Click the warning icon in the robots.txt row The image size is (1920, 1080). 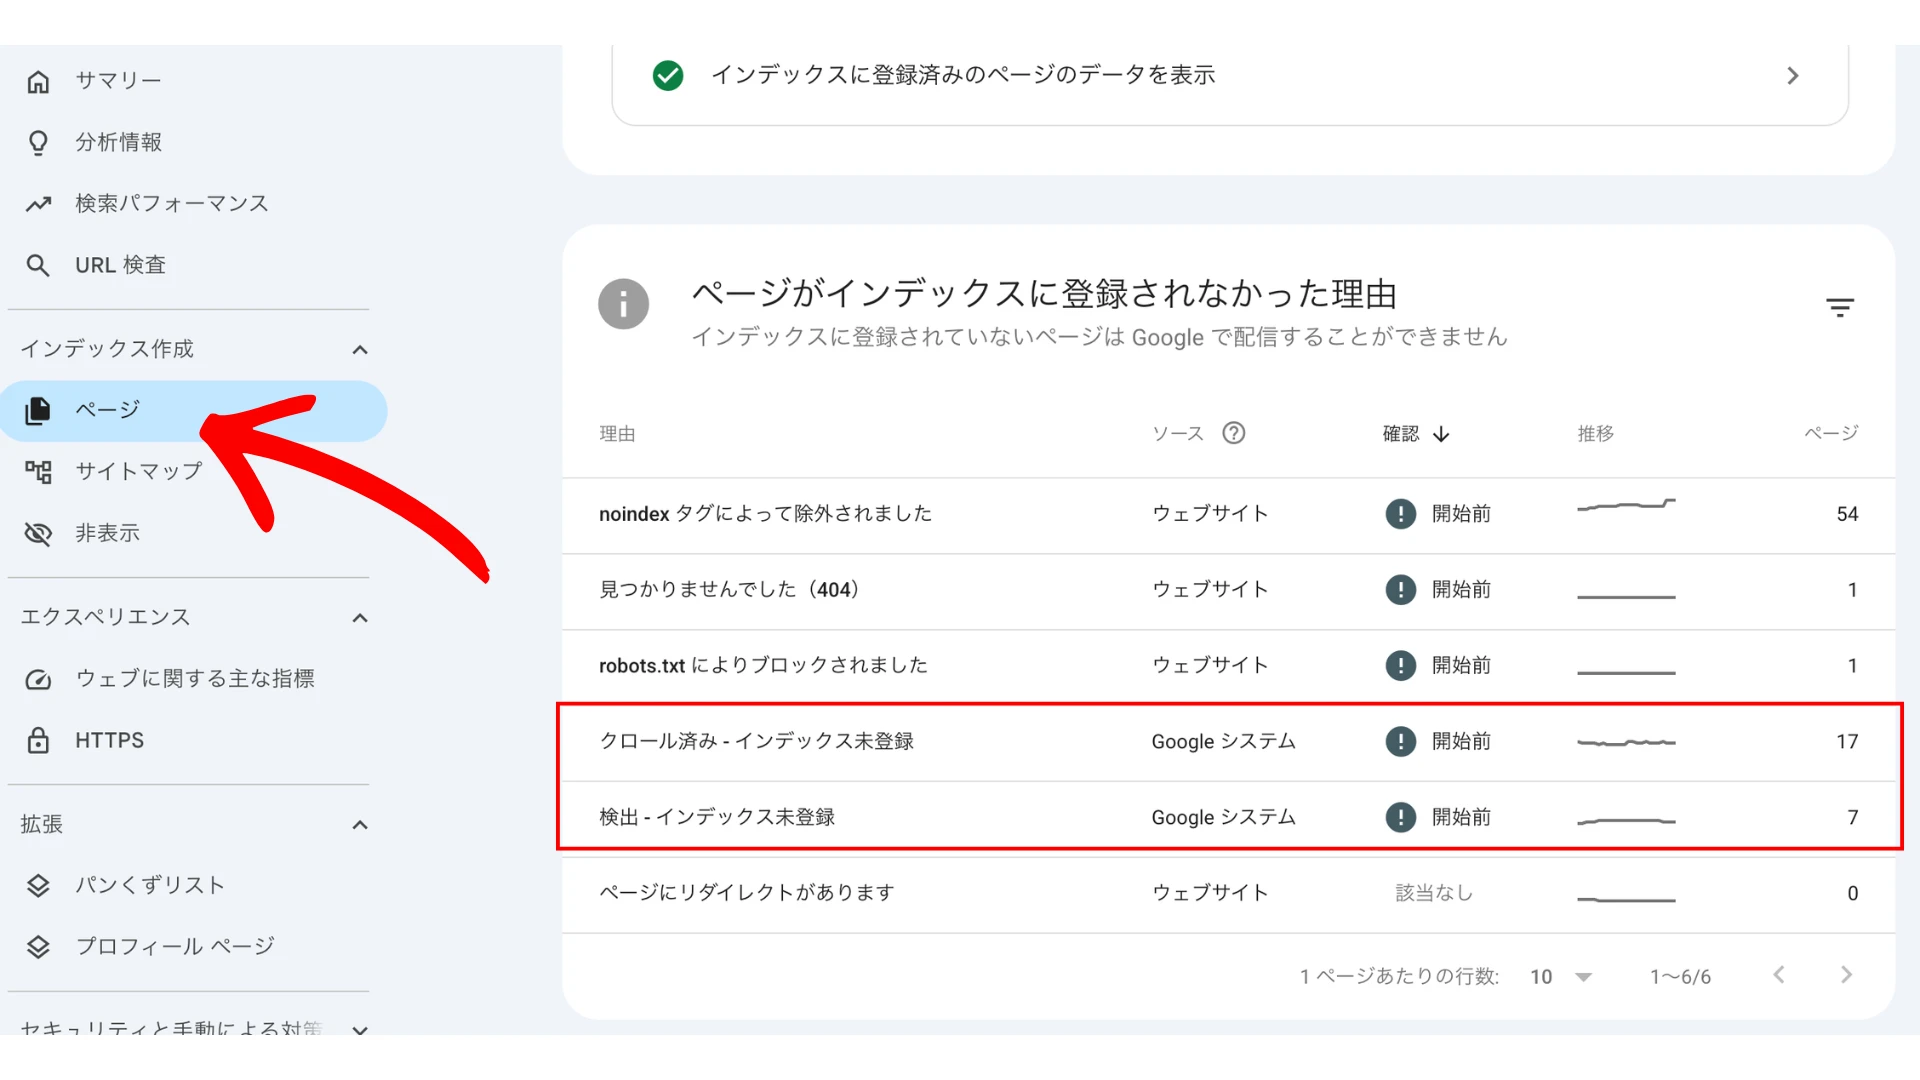click(1401, 666)
